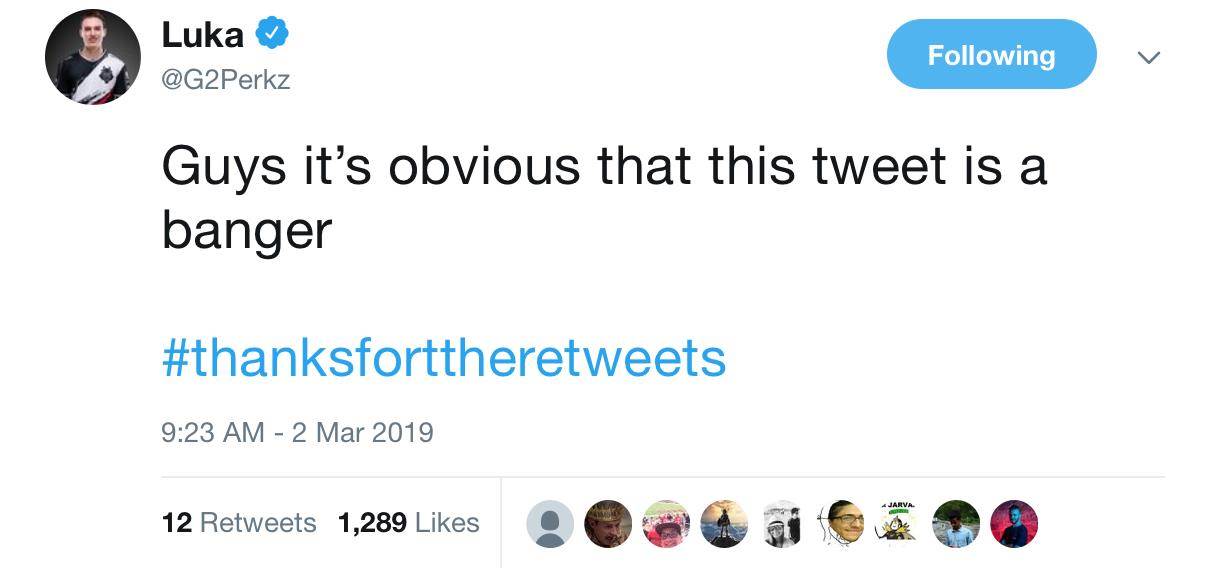View the 12 Retweets list
1216x568 pixels.
pos(238,522)
